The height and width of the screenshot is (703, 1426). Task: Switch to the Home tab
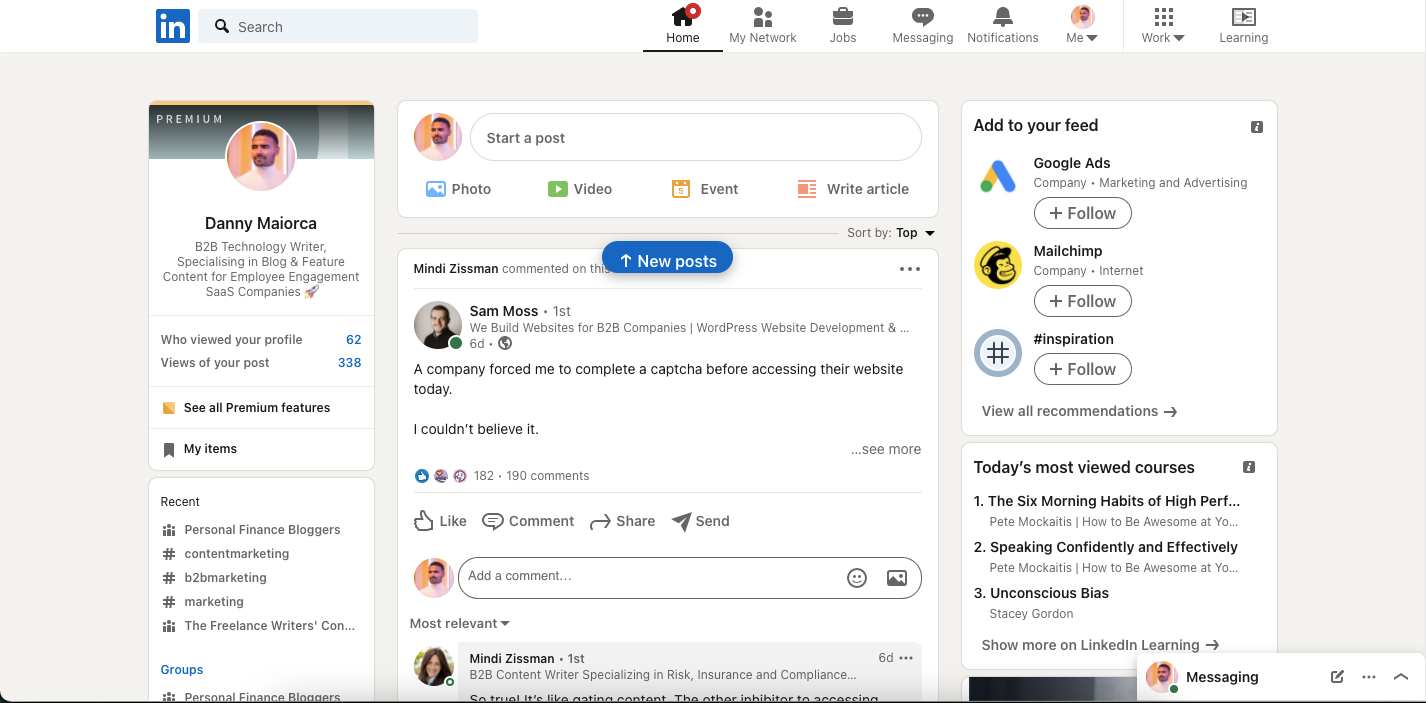pyautogui.click(x=682, y=25)
